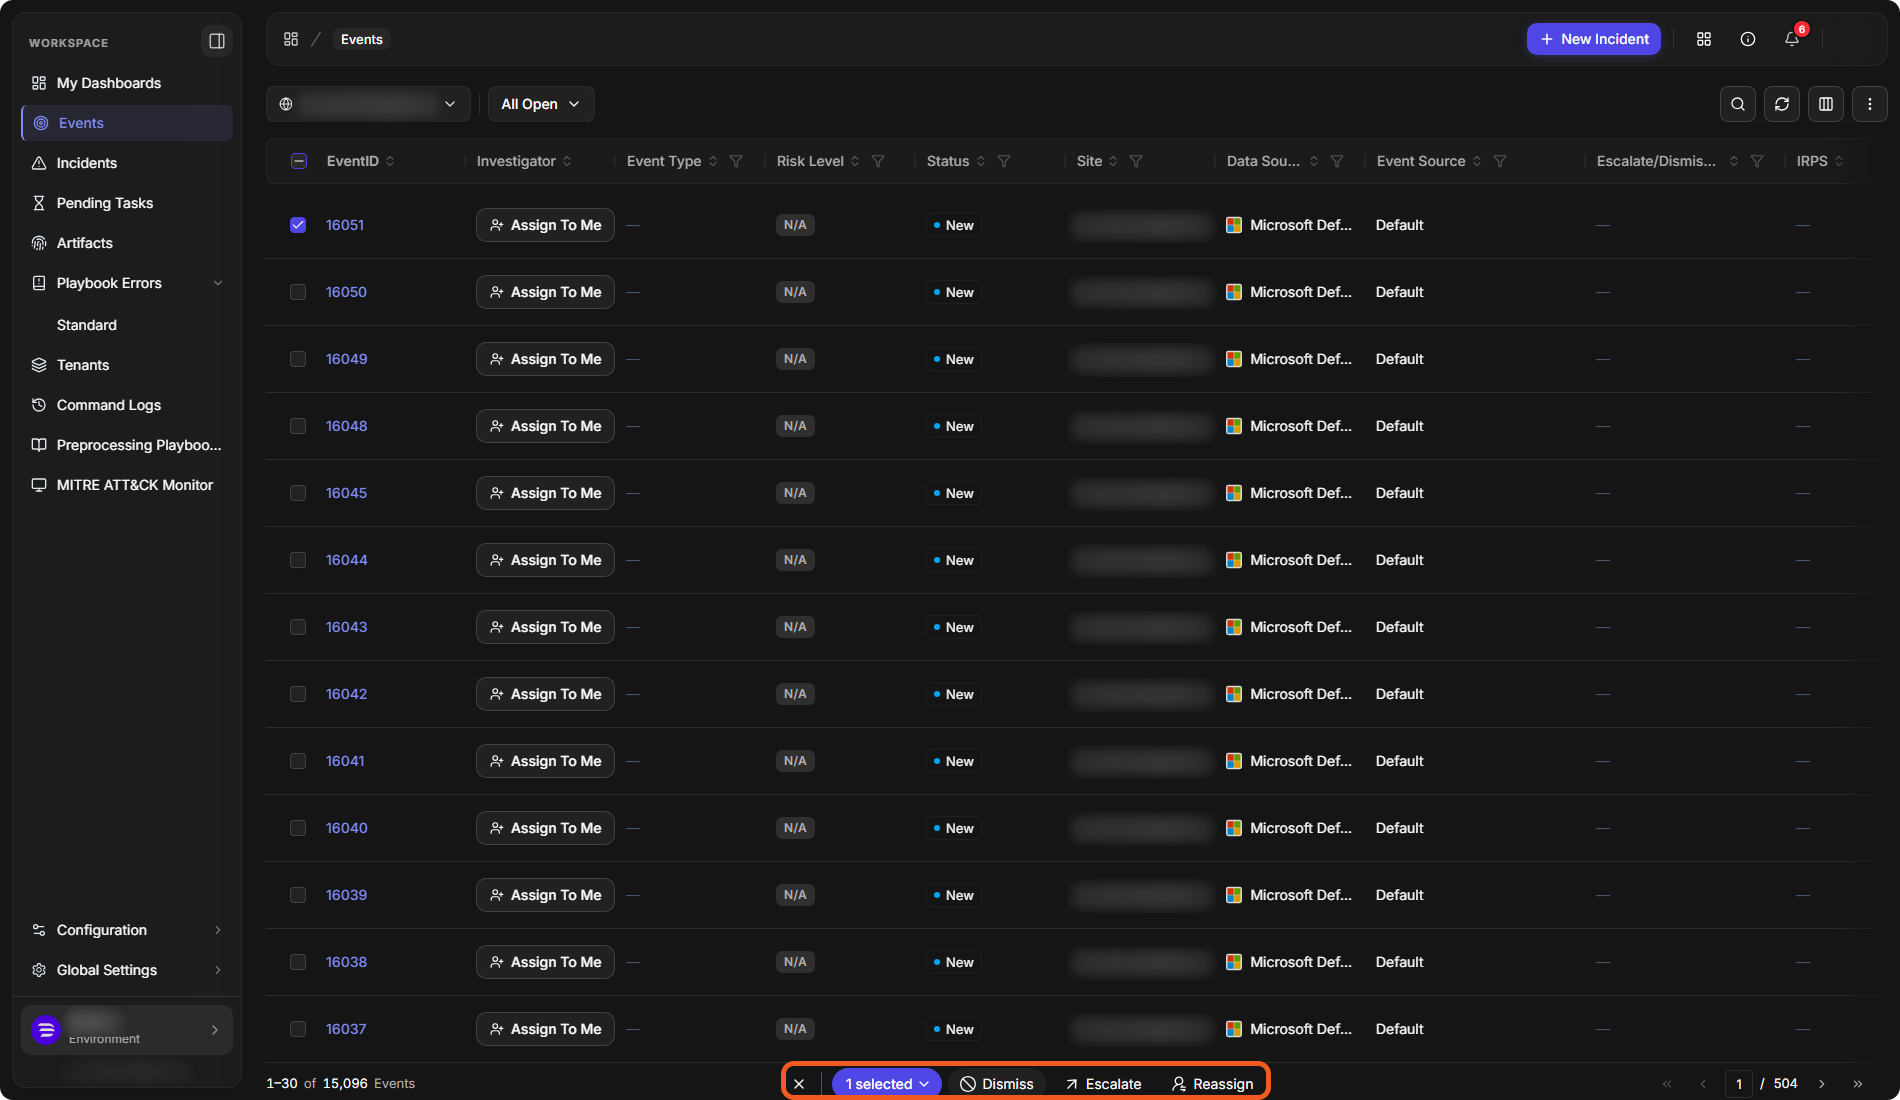Check the checkbox for event 16040
Viewport: 1900px width, 1100px height.
(x=298, y=828)
